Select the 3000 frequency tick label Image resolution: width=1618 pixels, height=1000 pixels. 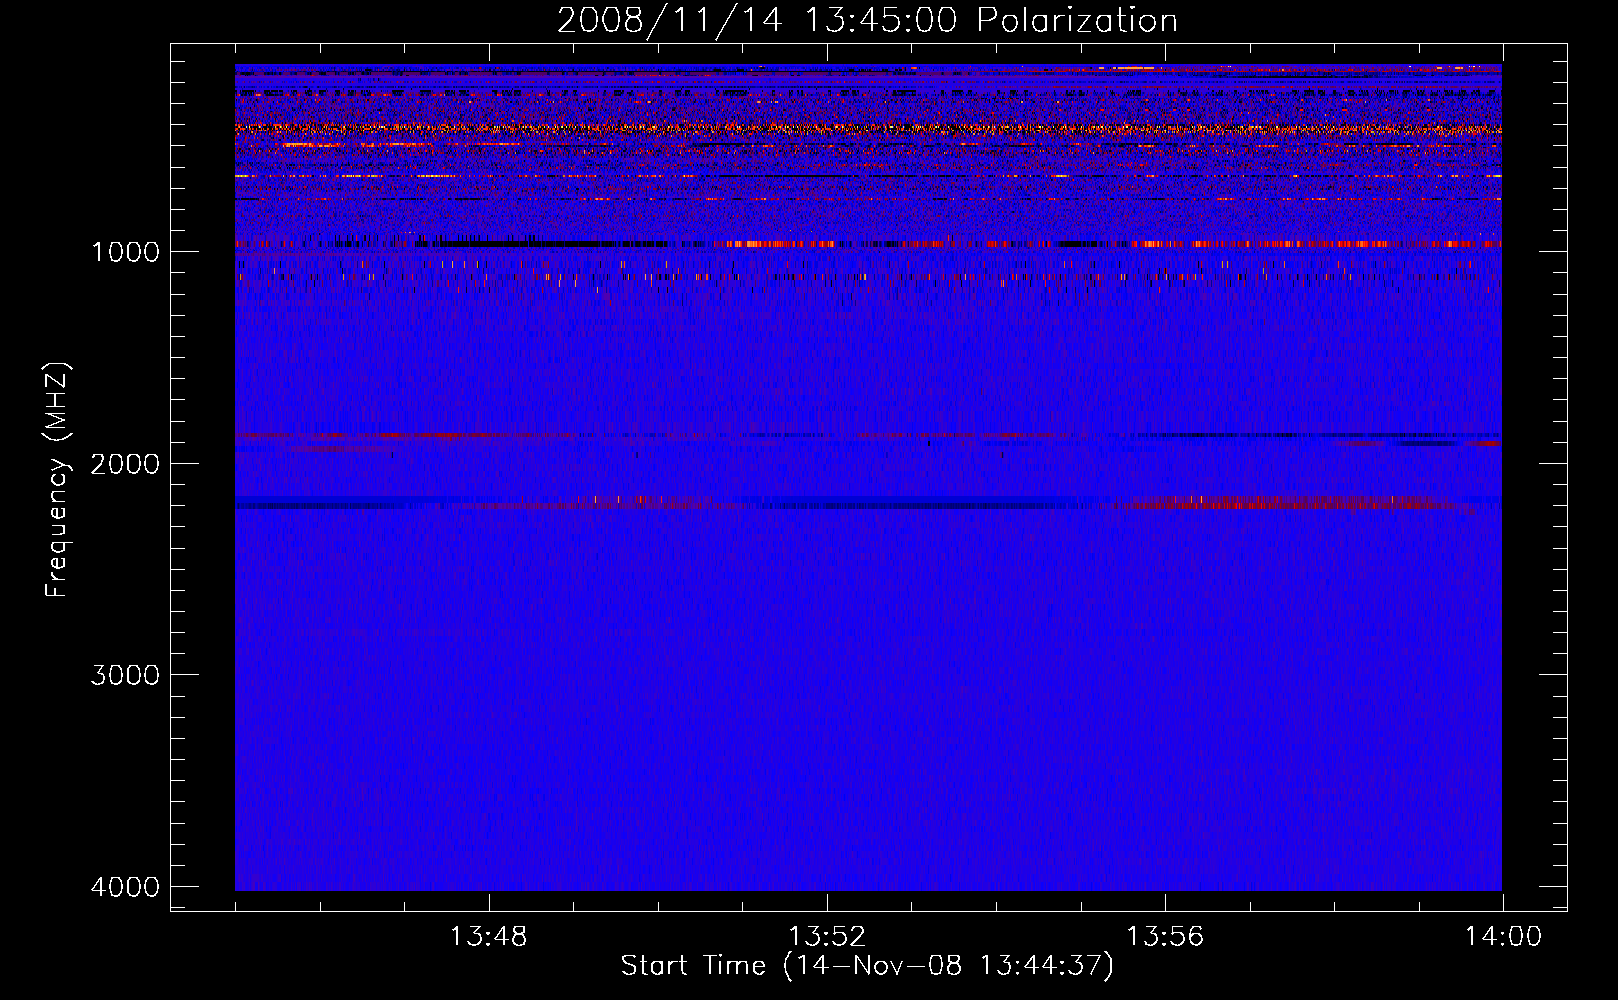(125, 675)
